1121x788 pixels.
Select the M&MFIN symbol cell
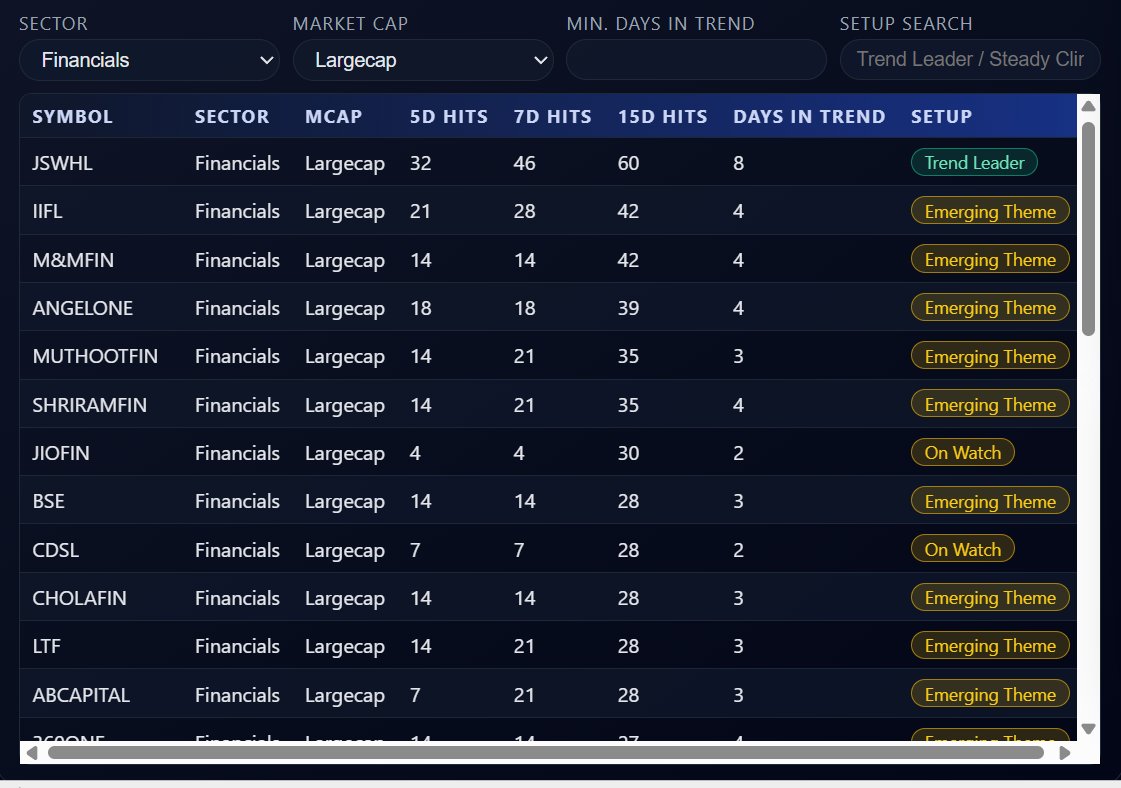(x=73, y=260)
